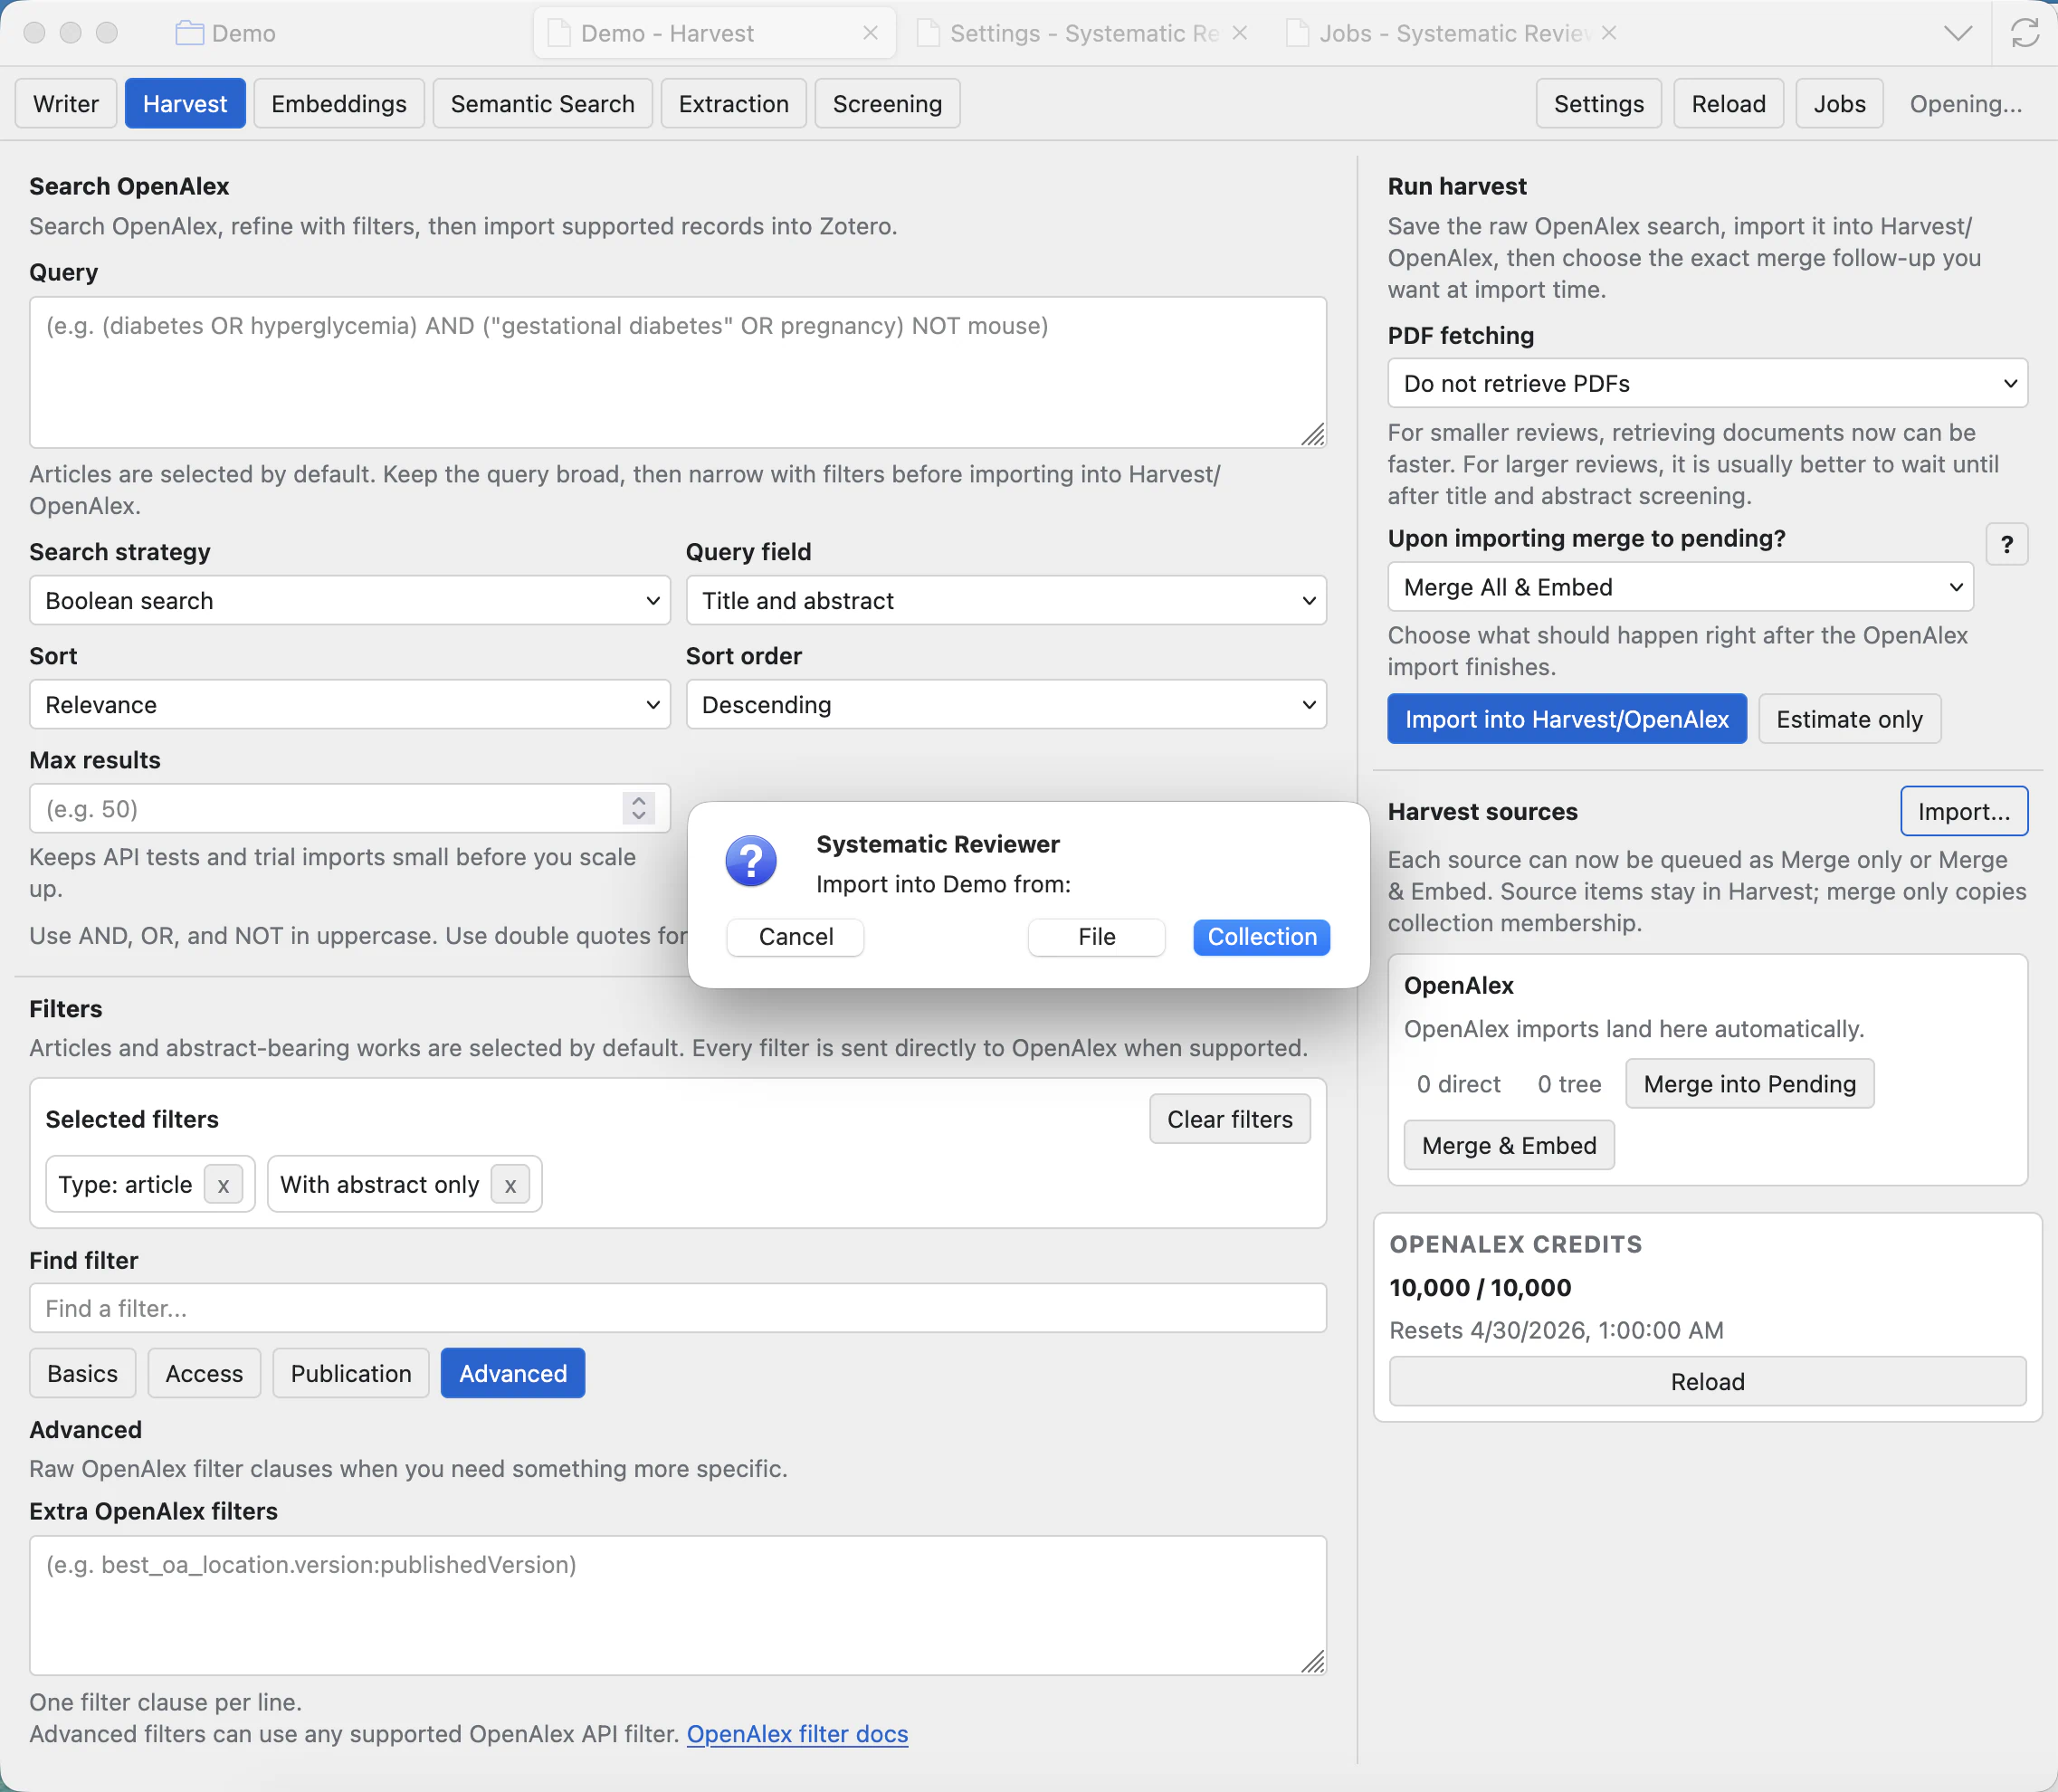
Task: Click the help question mark button for merge options
Action: click(x=2006, y=545)
